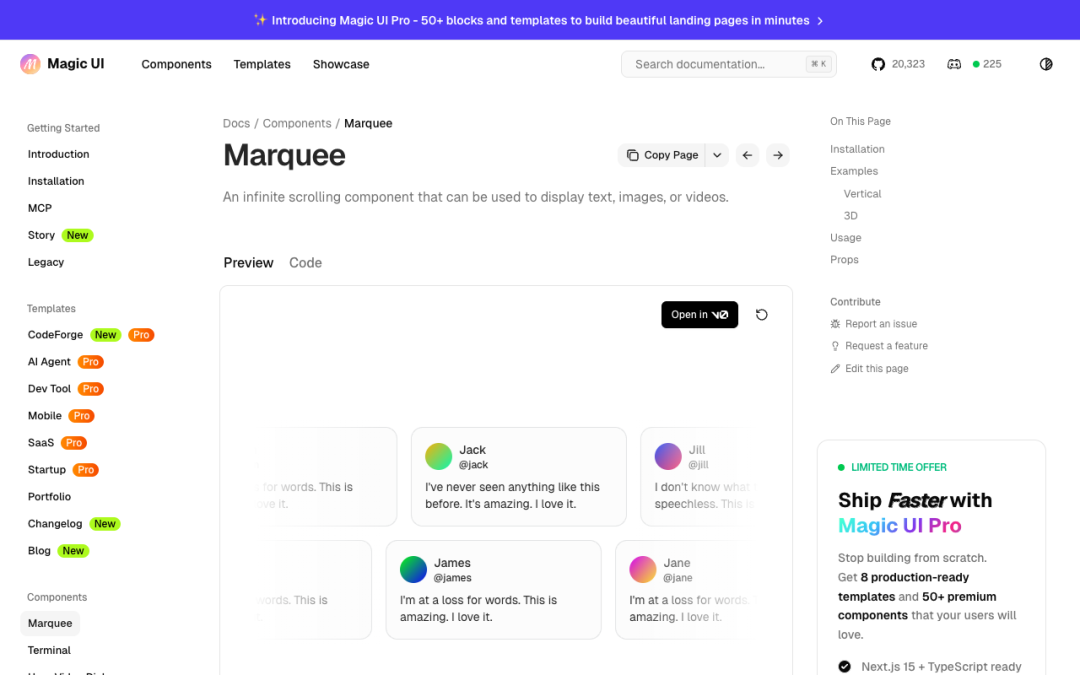Switch to the Code tab
The image size is (1080, 675).
[305, 262]
